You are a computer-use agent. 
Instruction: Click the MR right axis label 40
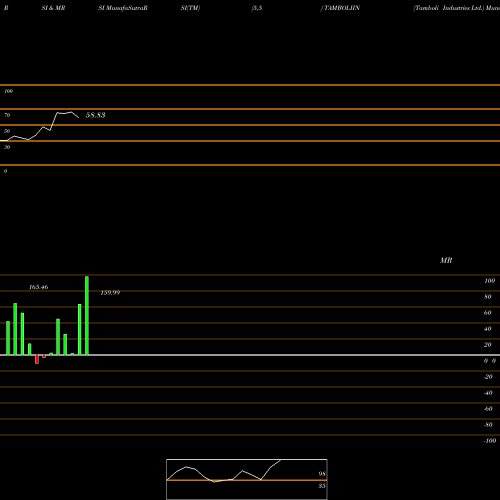488,329
